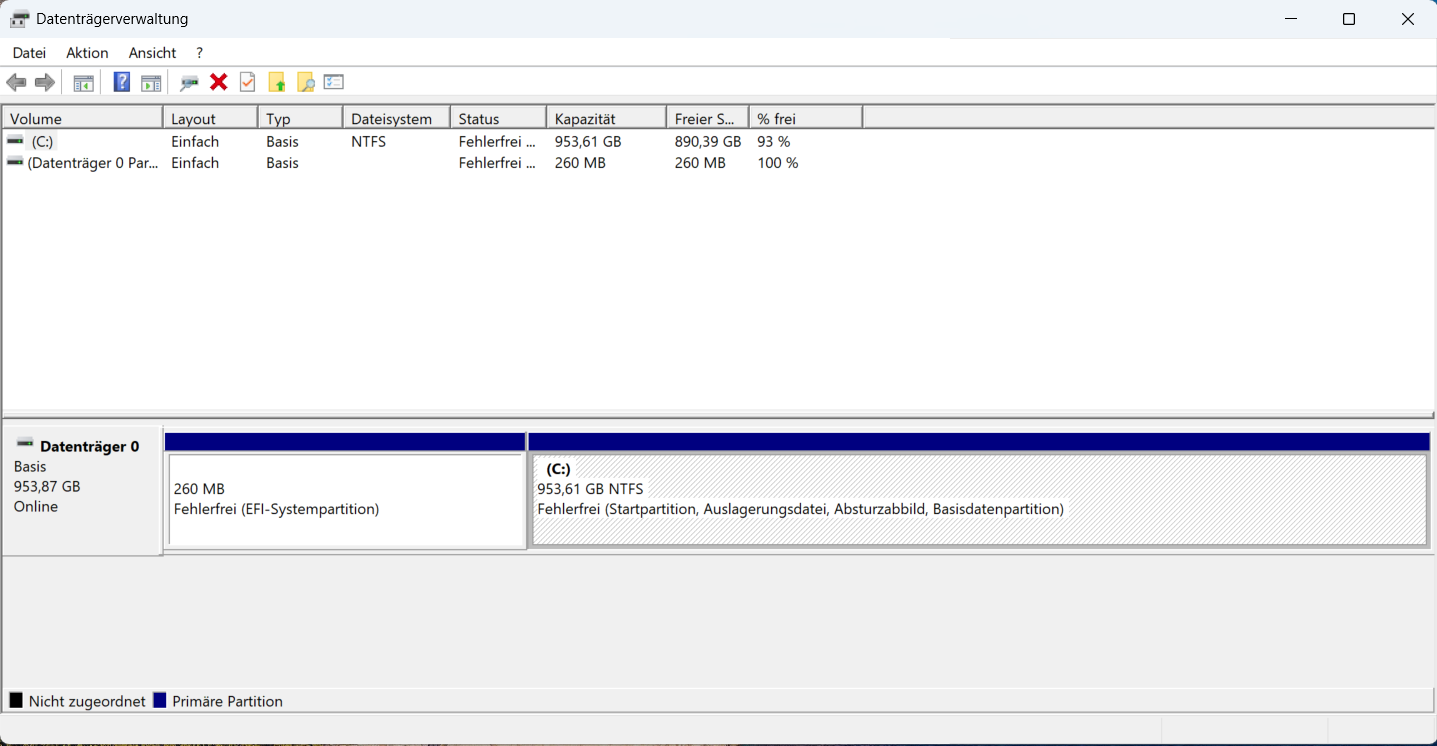Open the Aktion menu
The width and height of the screenshot is (1437, 746).
(x=87, y=52)
